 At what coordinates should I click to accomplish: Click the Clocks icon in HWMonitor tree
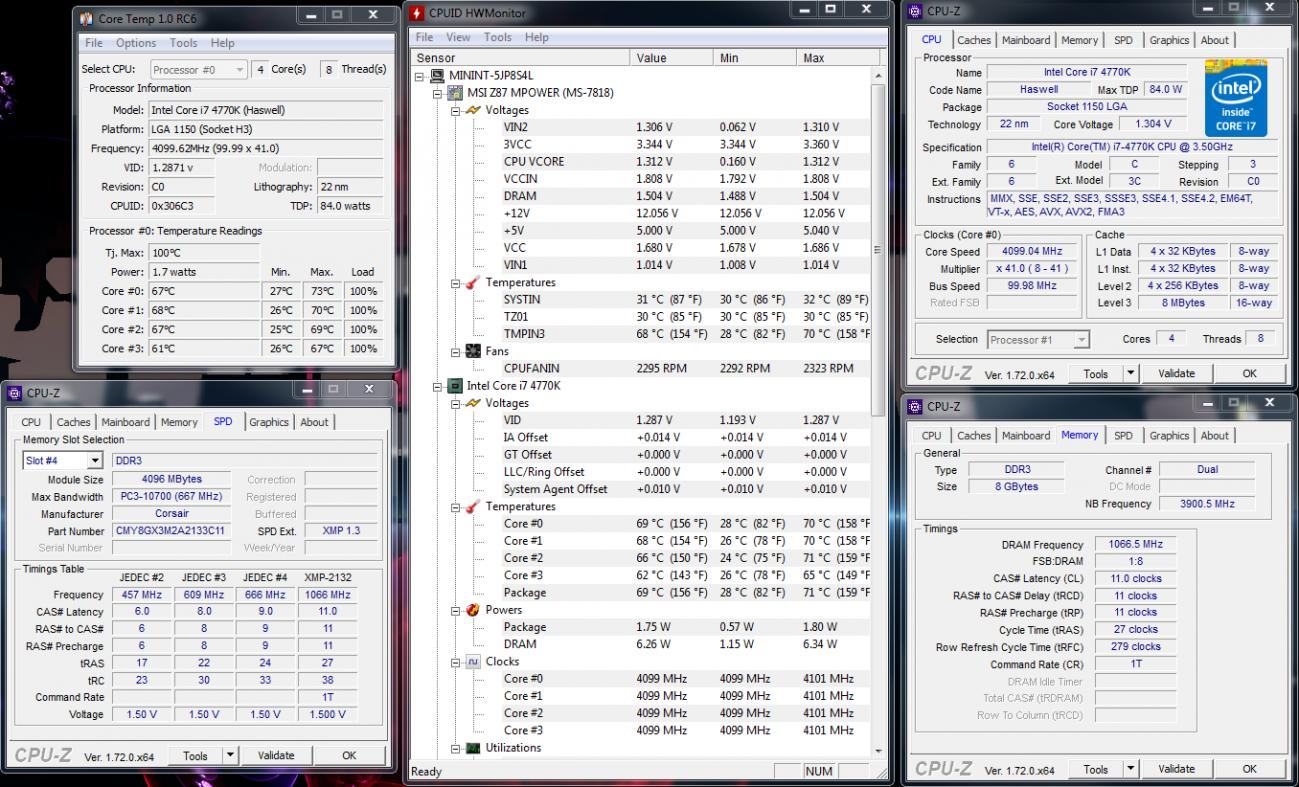click(473, 662)
